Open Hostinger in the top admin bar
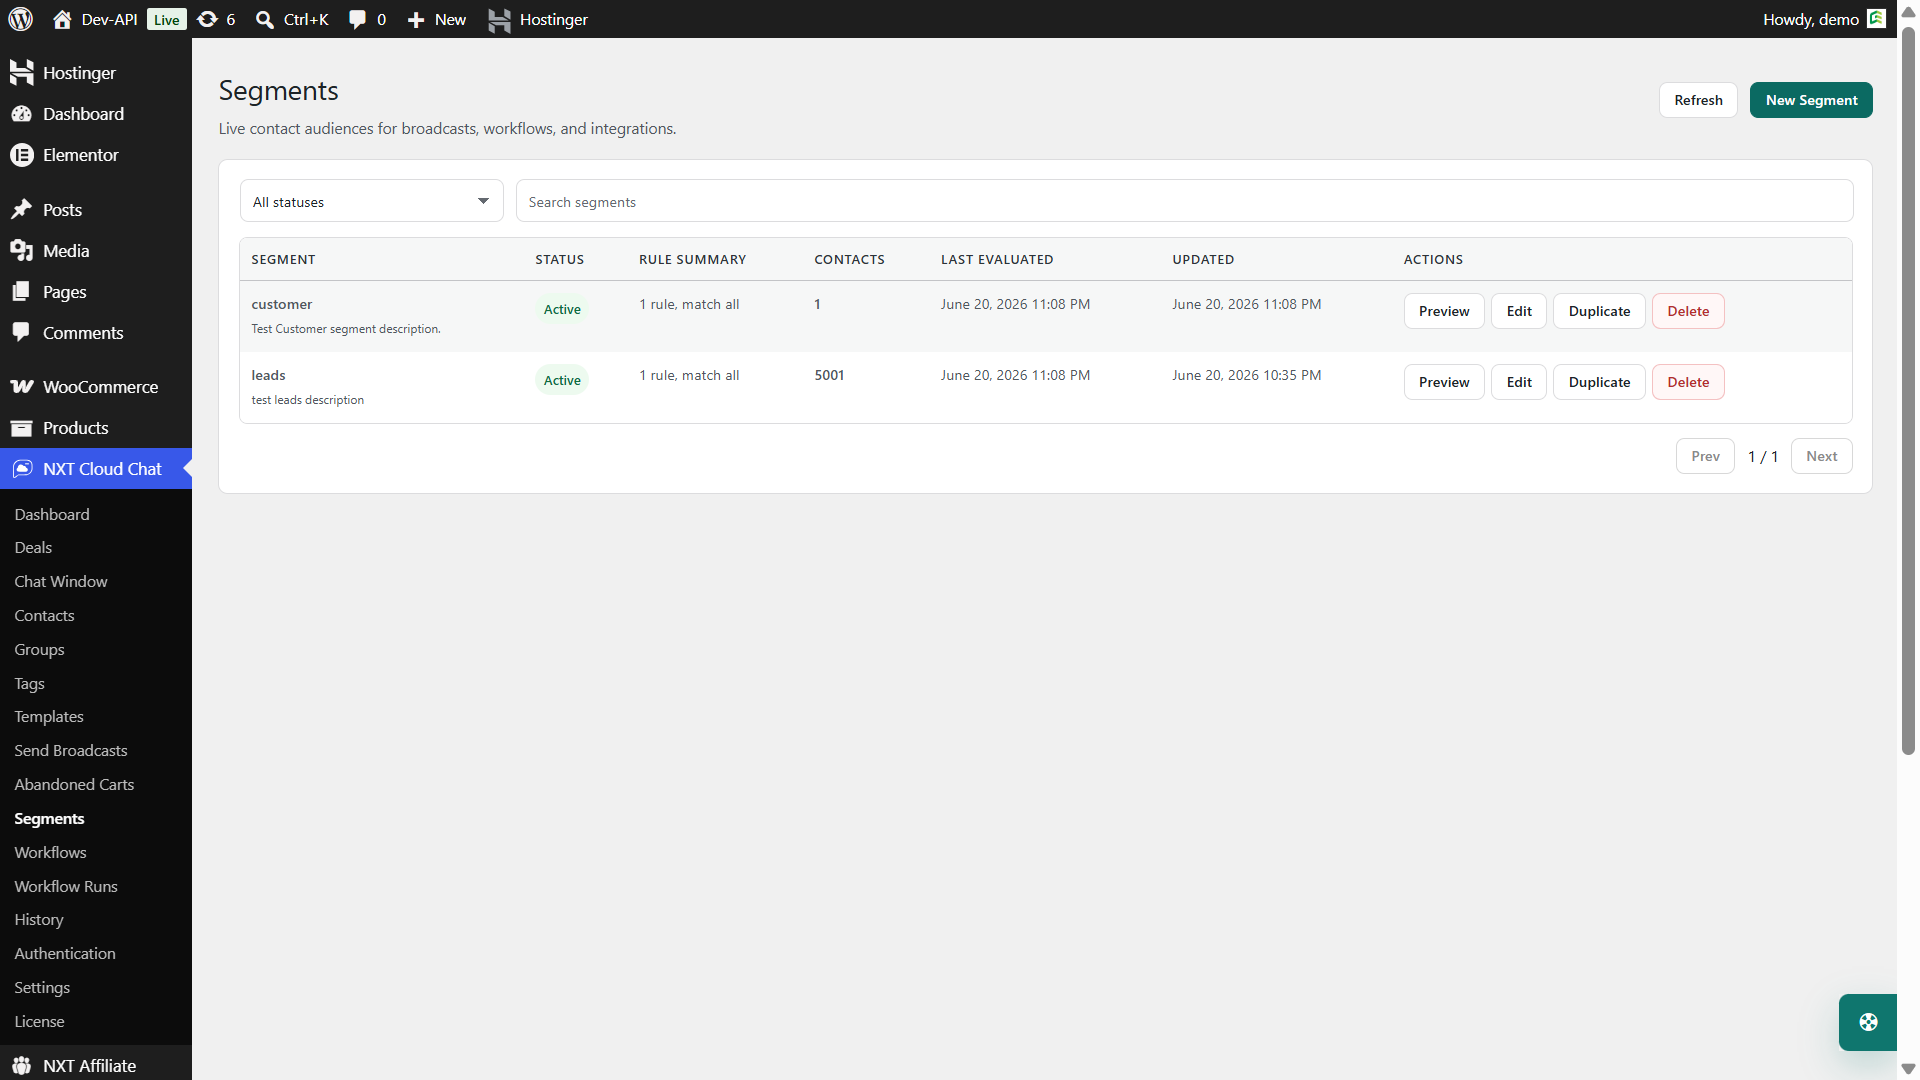This screenshot has height=1080, width=1920. (538, 19)
